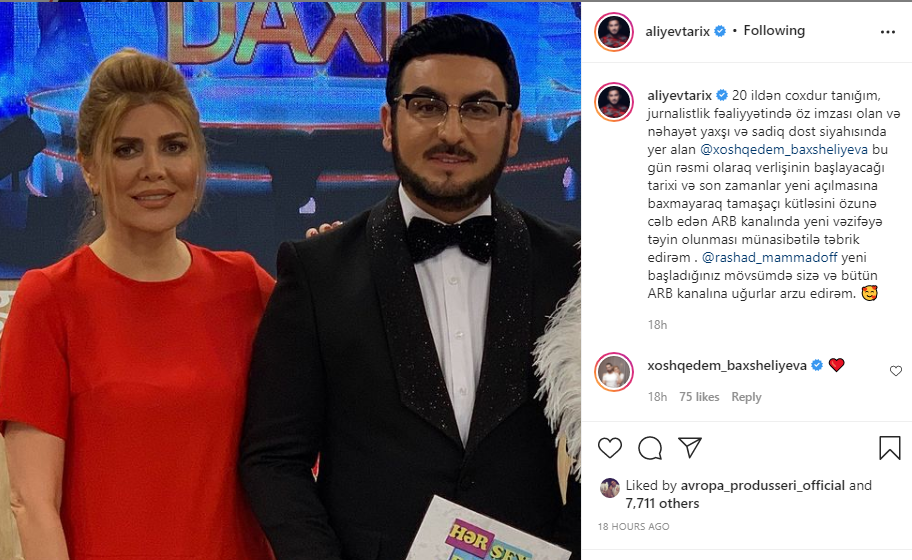Like xoshqedem_baxsheliyeva's comment with small heart

coord(896,371)
